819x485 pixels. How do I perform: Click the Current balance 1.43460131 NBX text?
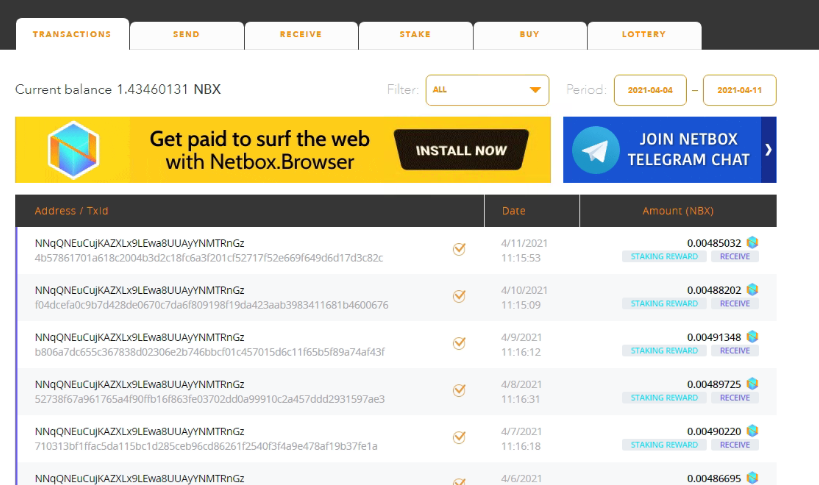[x=118, y=89]
